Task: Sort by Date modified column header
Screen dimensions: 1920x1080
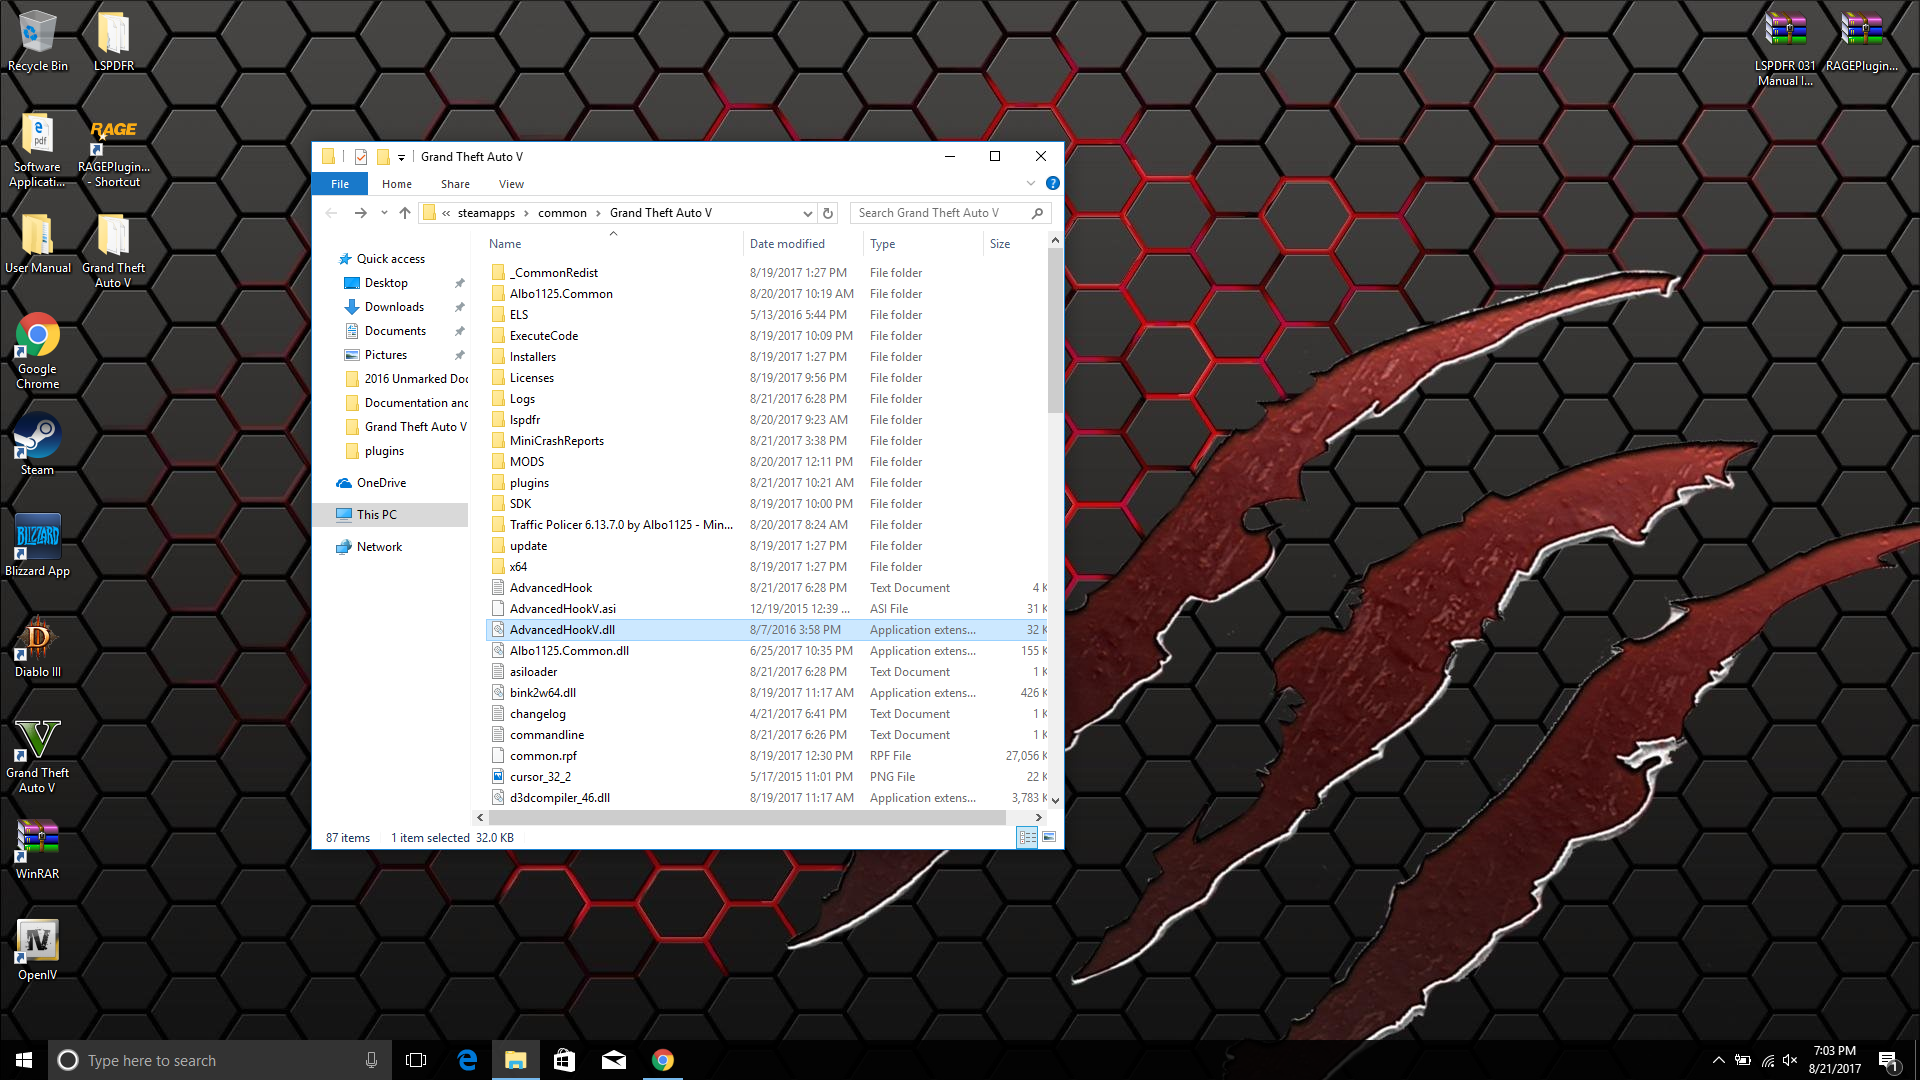Action: click(x=787, y=244)
